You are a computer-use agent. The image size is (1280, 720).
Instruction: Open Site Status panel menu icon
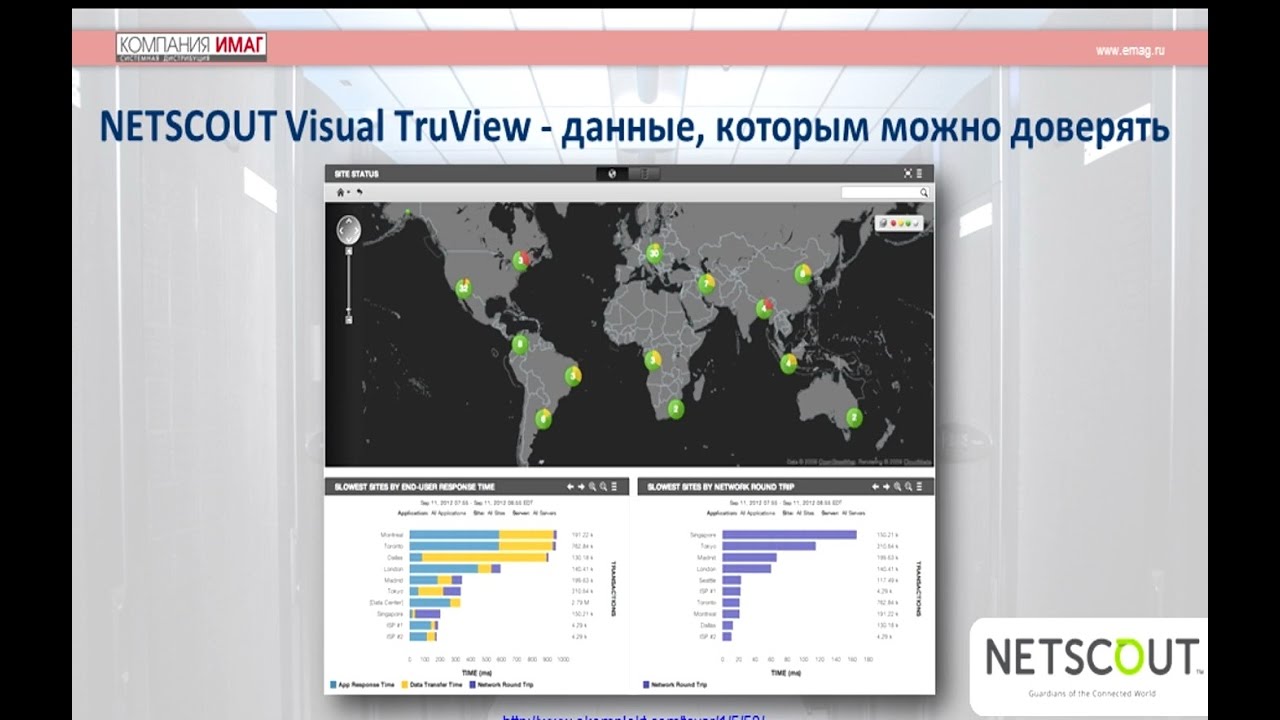click(x=920, y=173)
